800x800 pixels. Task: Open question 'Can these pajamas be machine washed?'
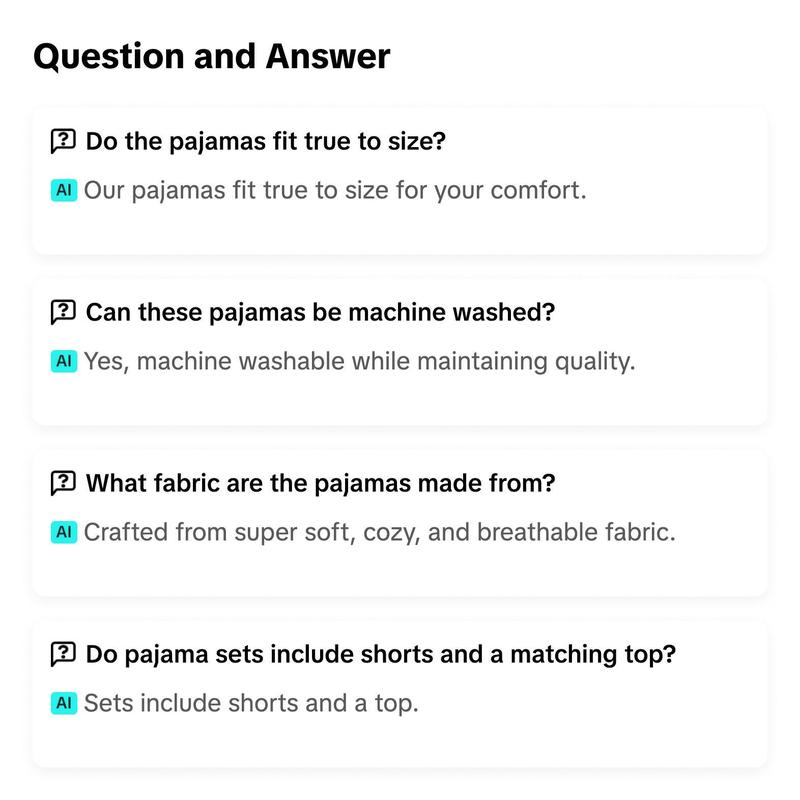(x=320, y=312)
